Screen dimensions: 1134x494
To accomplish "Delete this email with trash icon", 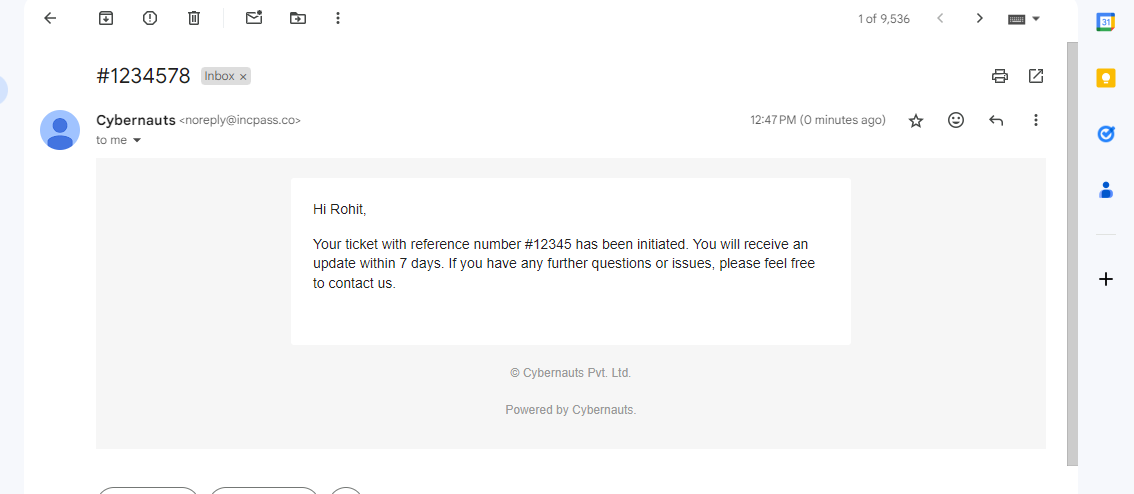I will 194,18.
